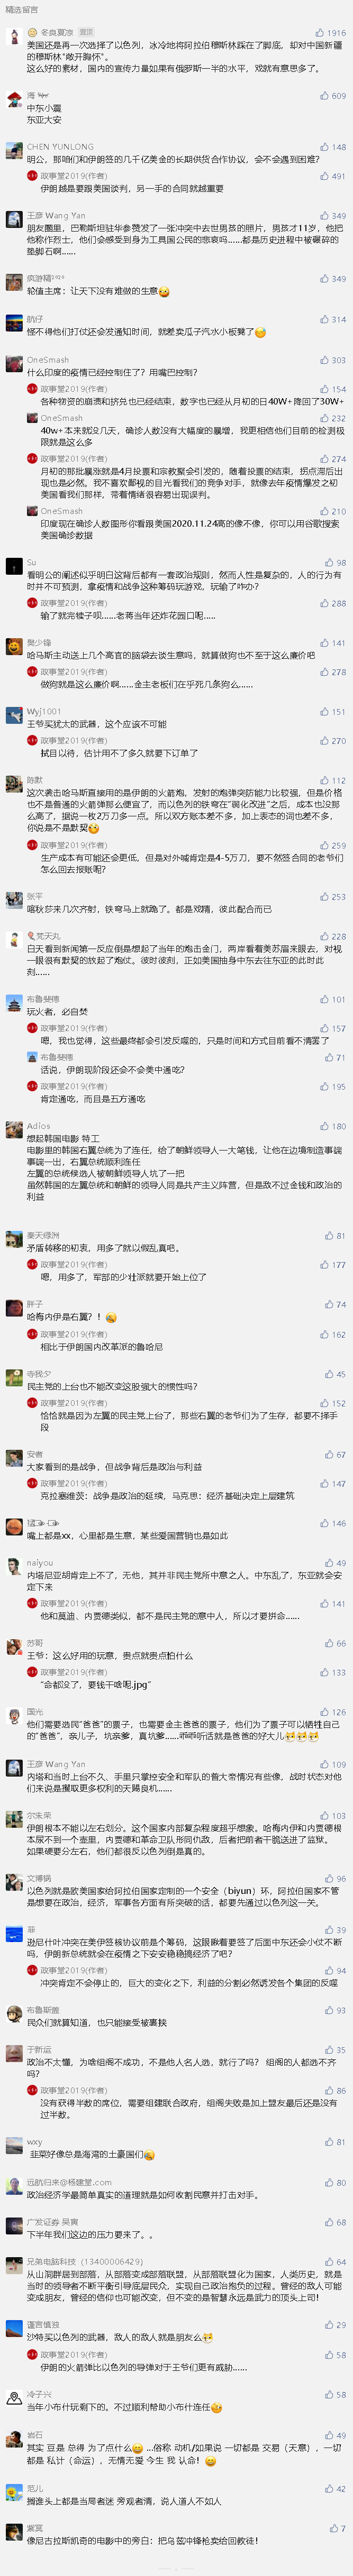Open Su's profile avatar
This screenshot has width=353, height=2576.
click(x=13, y=567)
